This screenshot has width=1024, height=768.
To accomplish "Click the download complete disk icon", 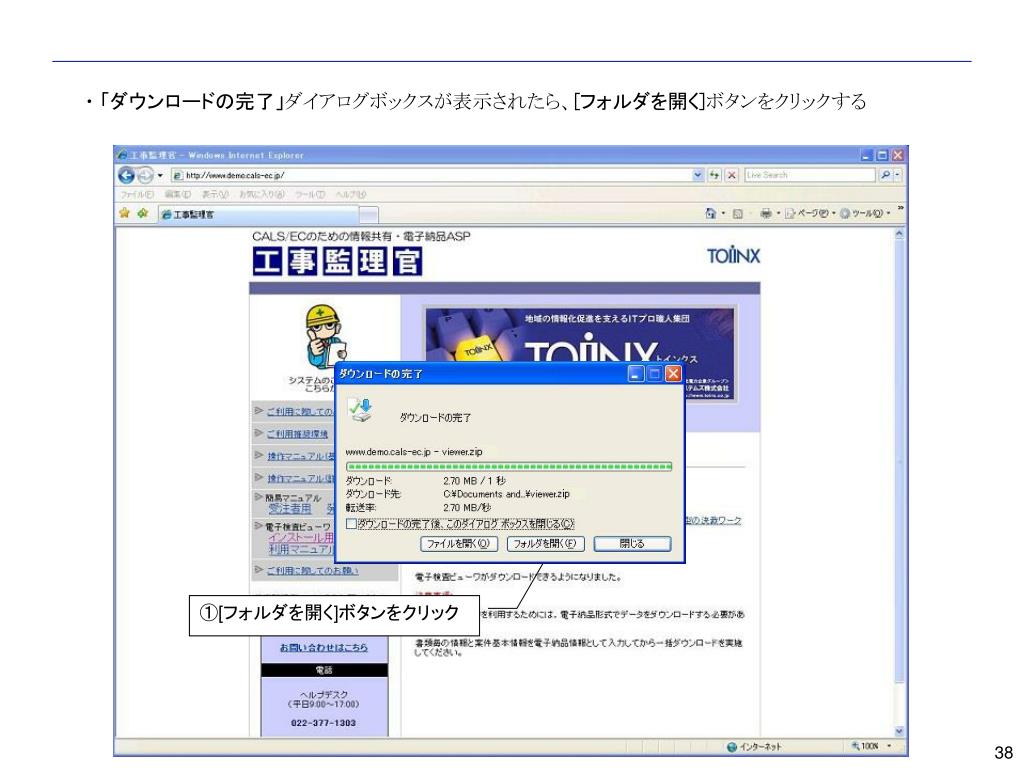I will click(x=360, y=410).
